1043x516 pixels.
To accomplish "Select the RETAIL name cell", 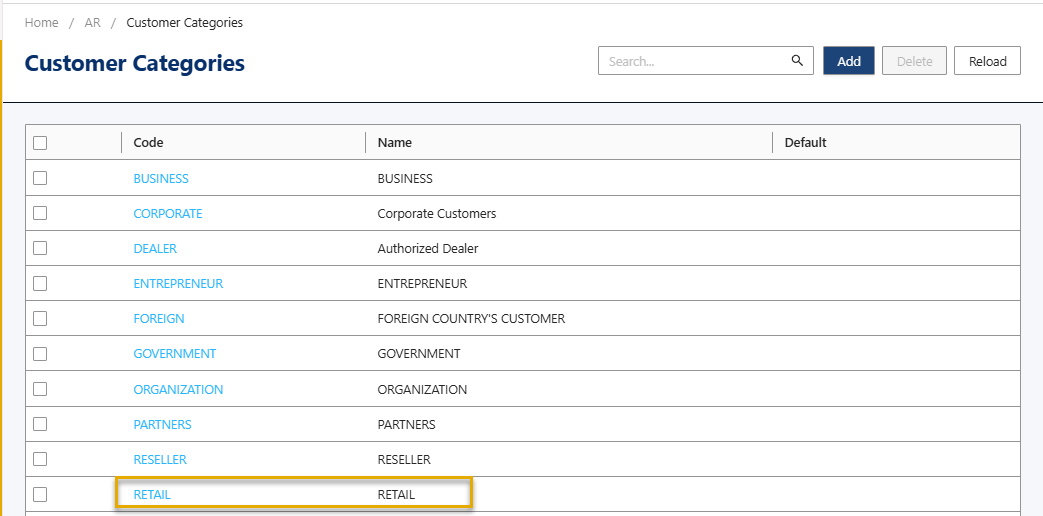I will (396, 495).
